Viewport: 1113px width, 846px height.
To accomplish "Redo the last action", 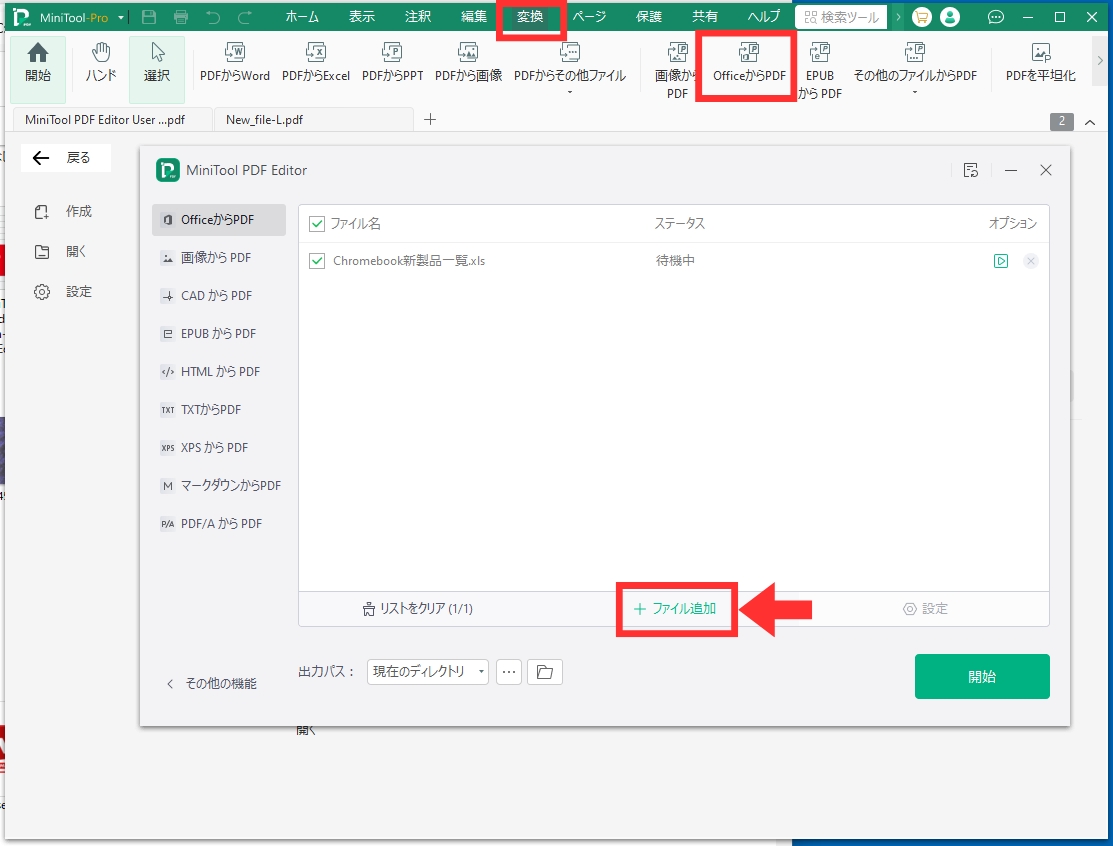I will click(245, 17).
